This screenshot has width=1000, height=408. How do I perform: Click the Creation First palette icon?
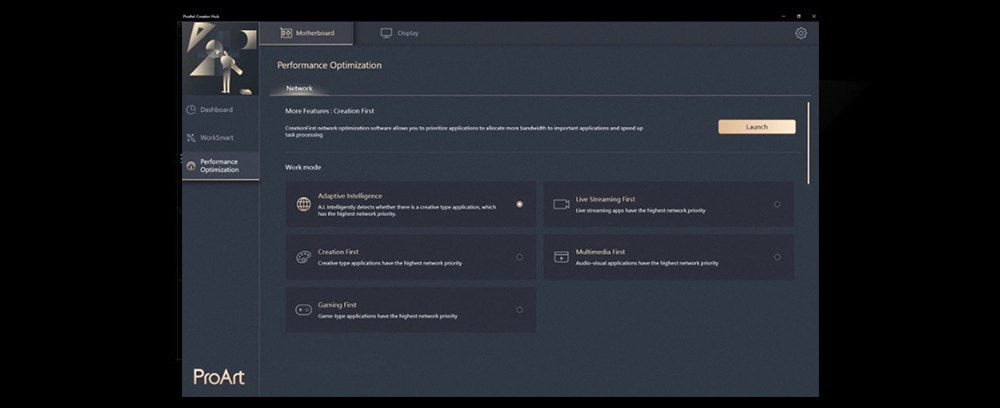click(x=304, y=257)
